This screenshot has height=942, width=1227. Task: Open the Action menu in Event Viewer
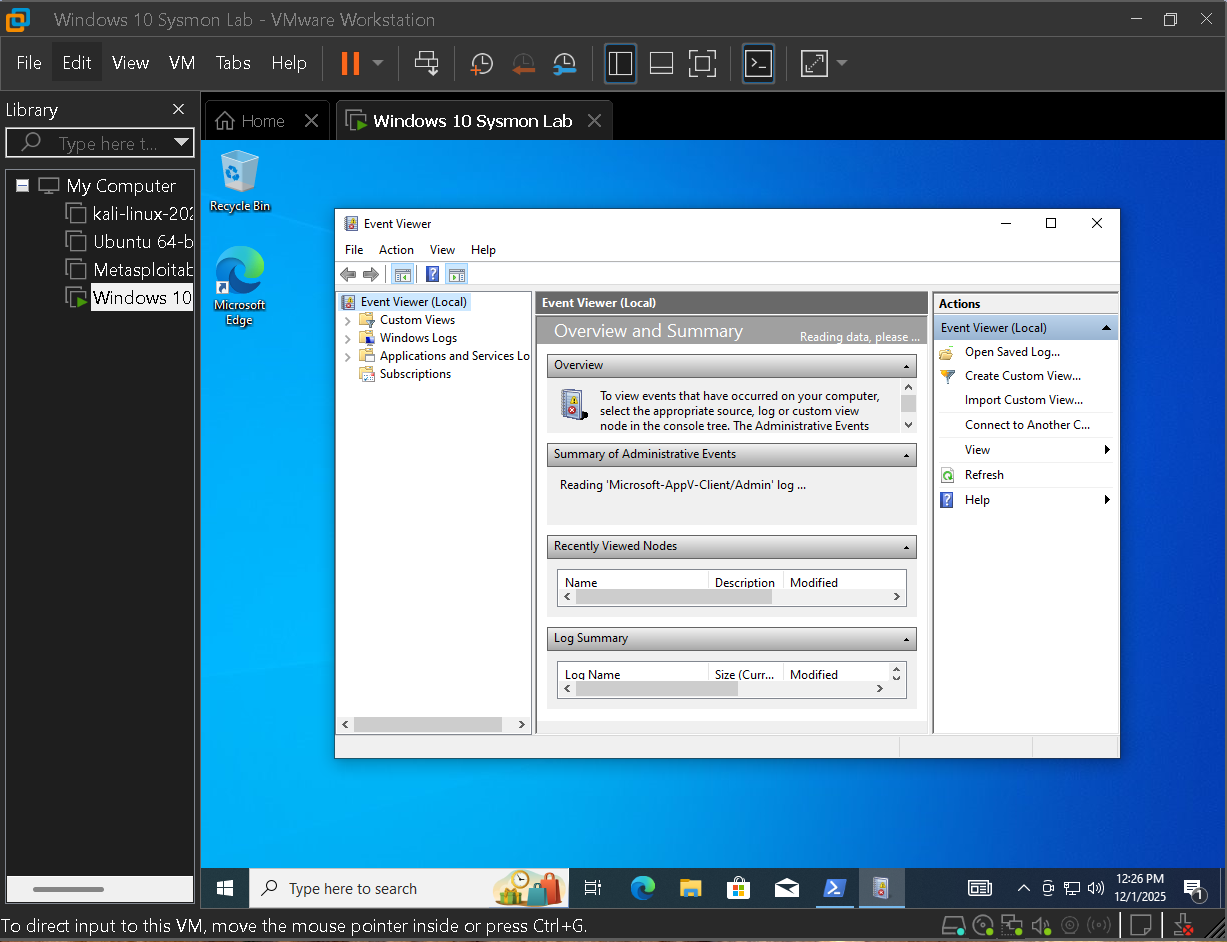click(x=396, y=249)
